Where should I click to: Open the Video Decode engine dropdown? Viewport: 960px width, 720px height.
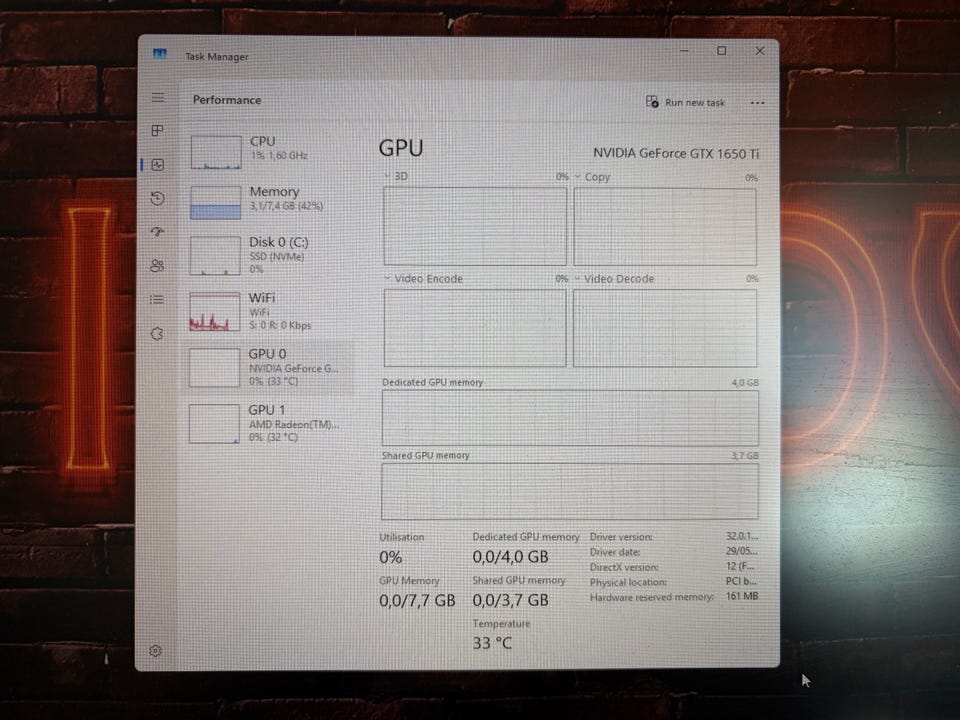coord(614,279)
